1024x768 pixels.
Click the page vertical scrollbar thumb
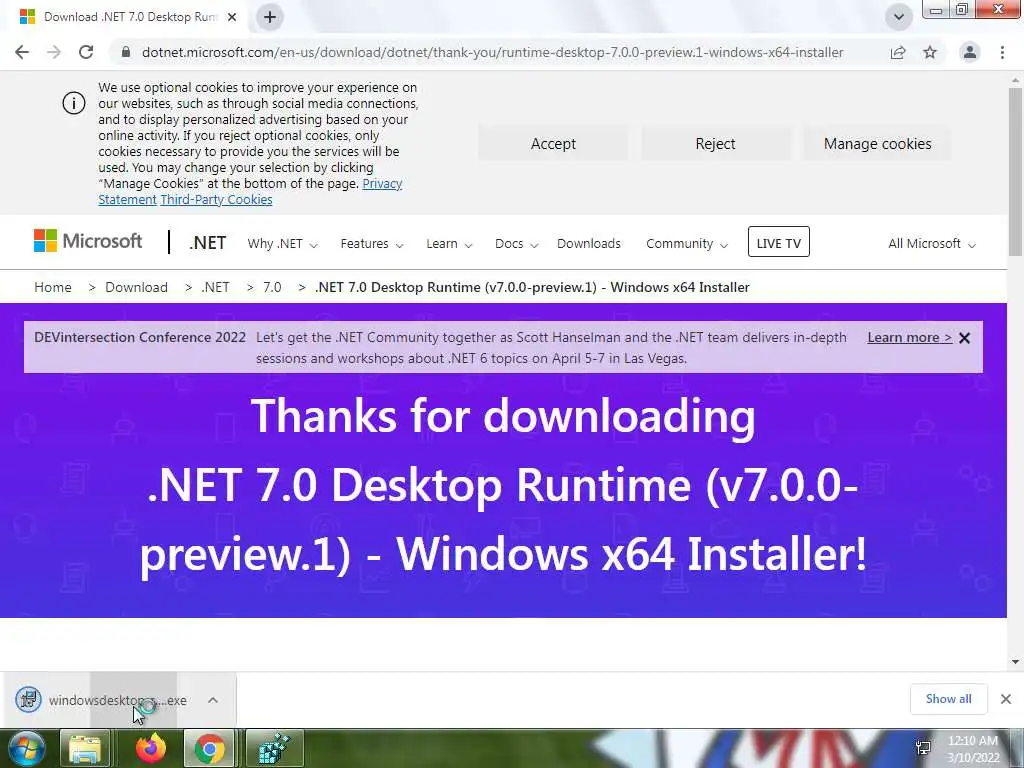pyautogui.click(x=1015, y=172)
